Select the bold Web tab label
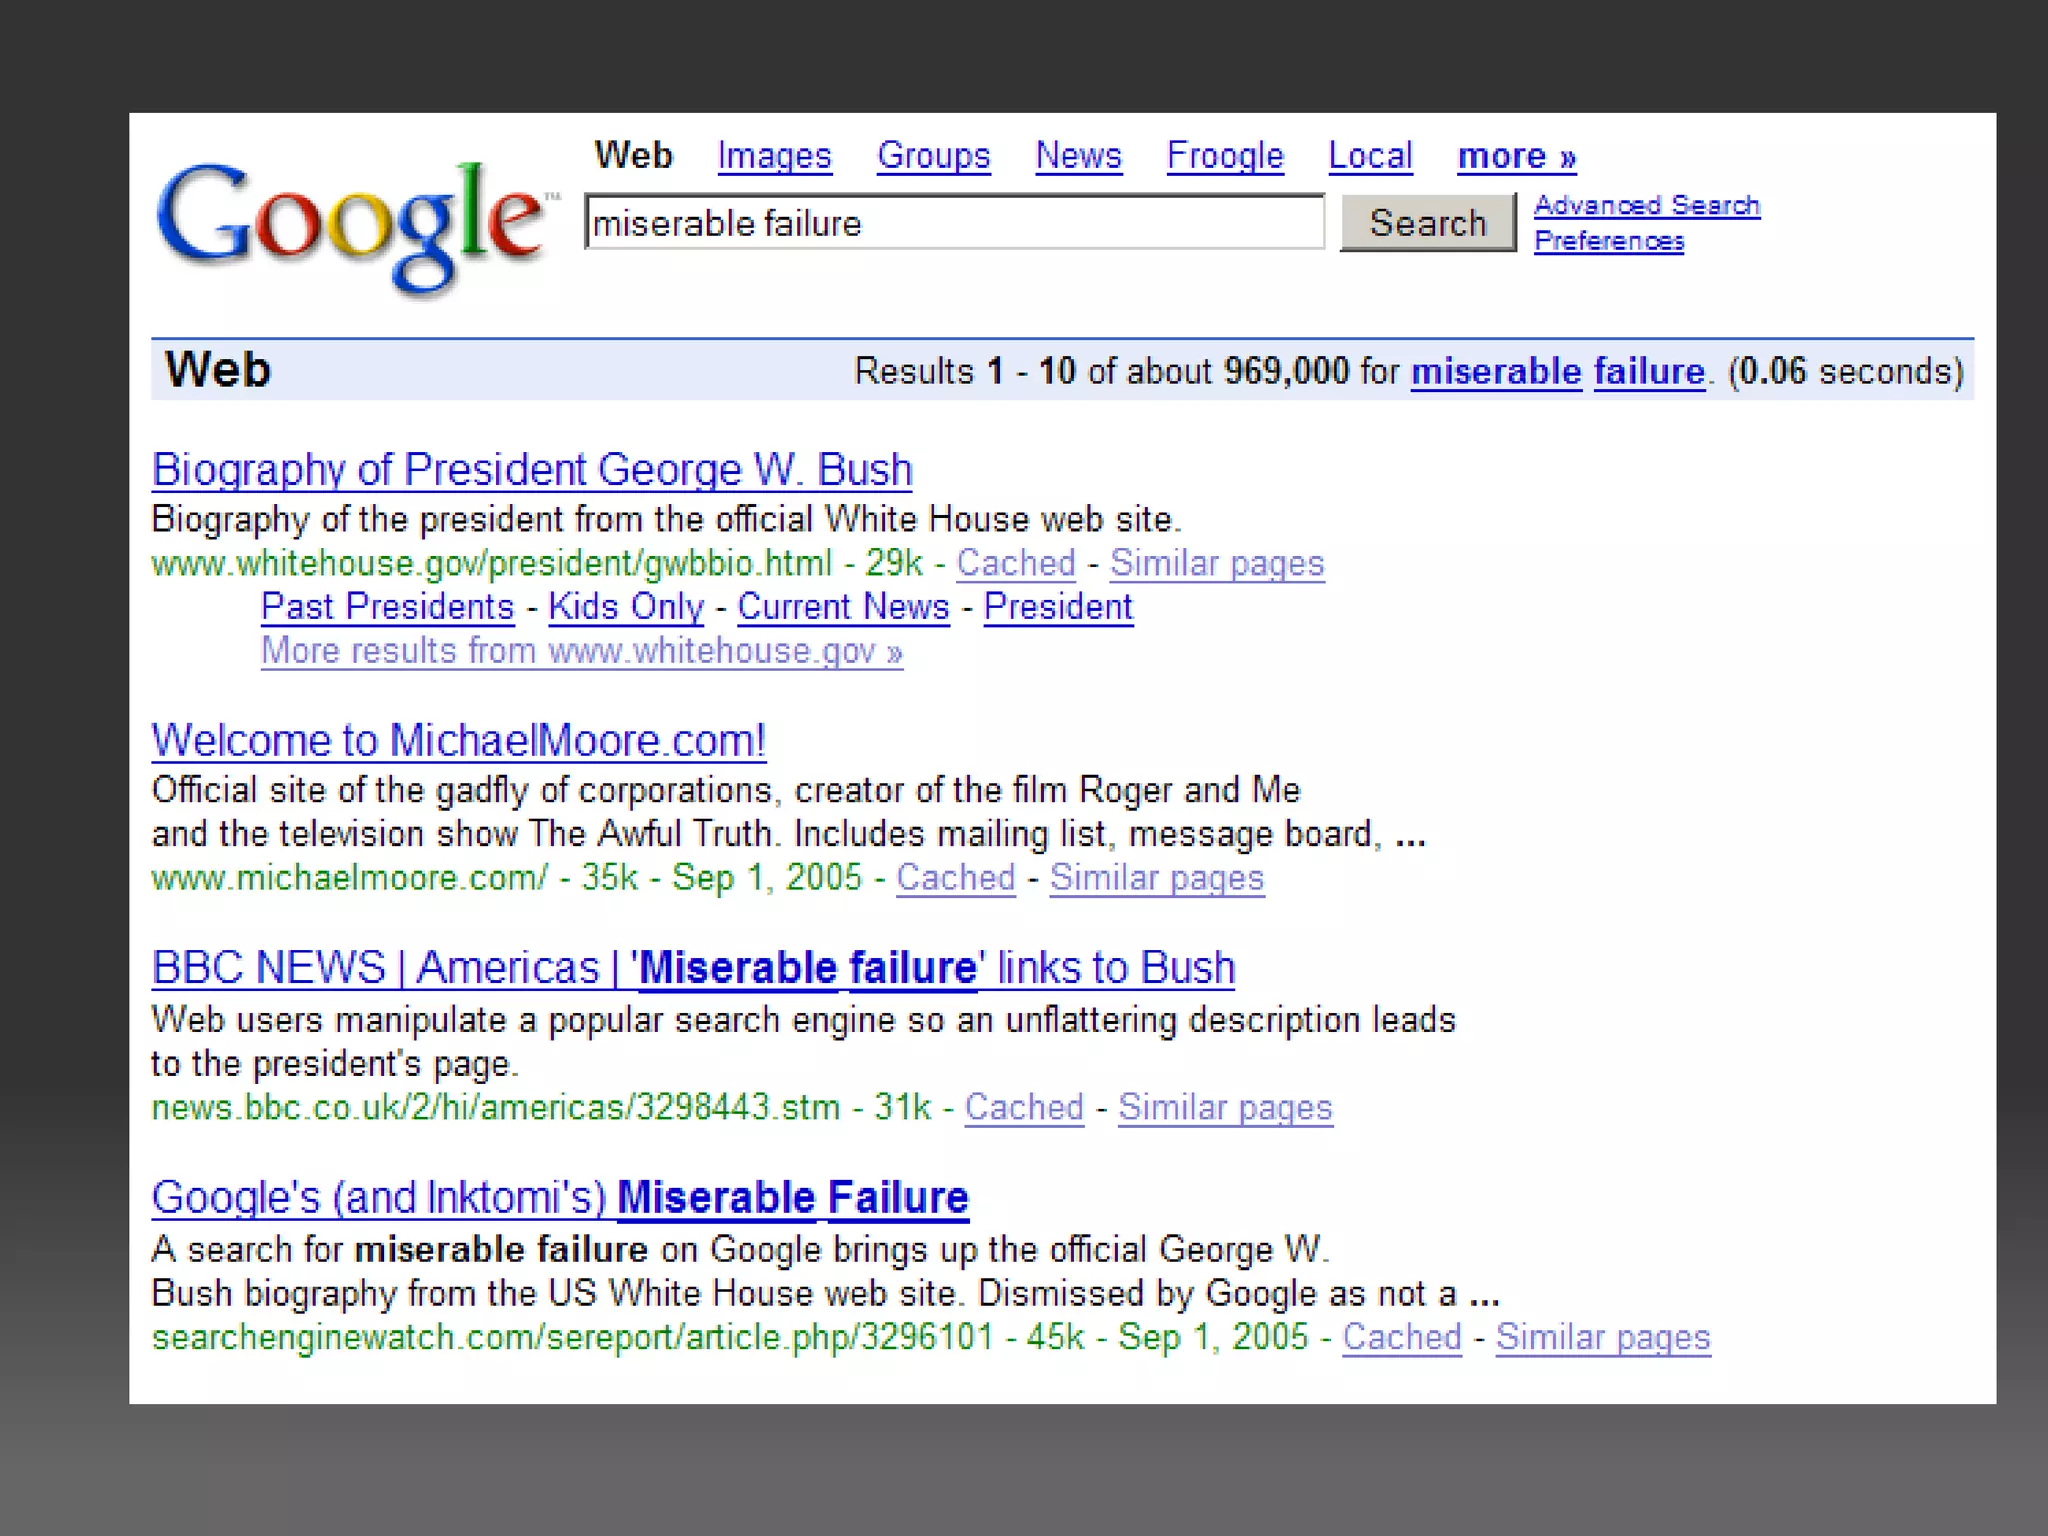2048x1536 pixels. coord(633,155)
